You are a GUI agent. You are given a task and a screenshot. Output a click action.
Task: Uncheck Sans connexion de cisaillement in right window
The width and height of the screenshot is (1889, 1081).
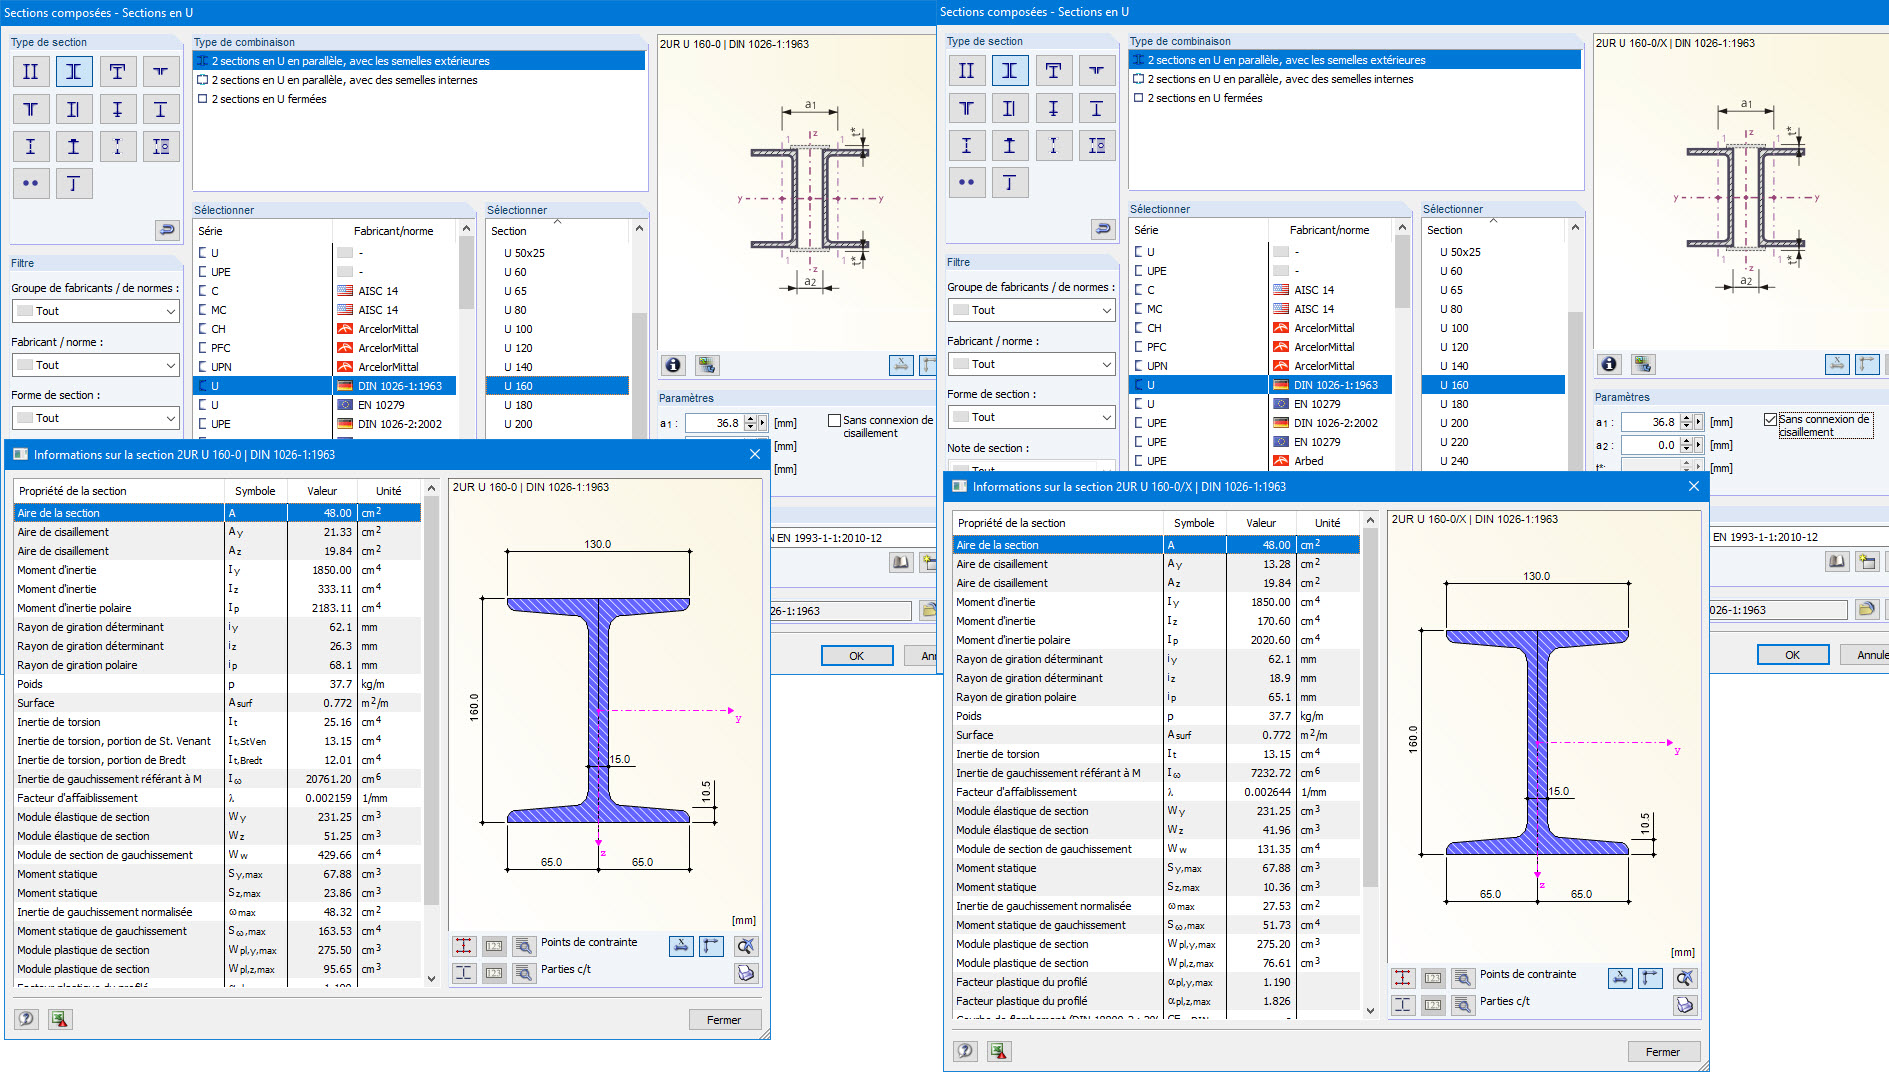tap(1770, 420)
